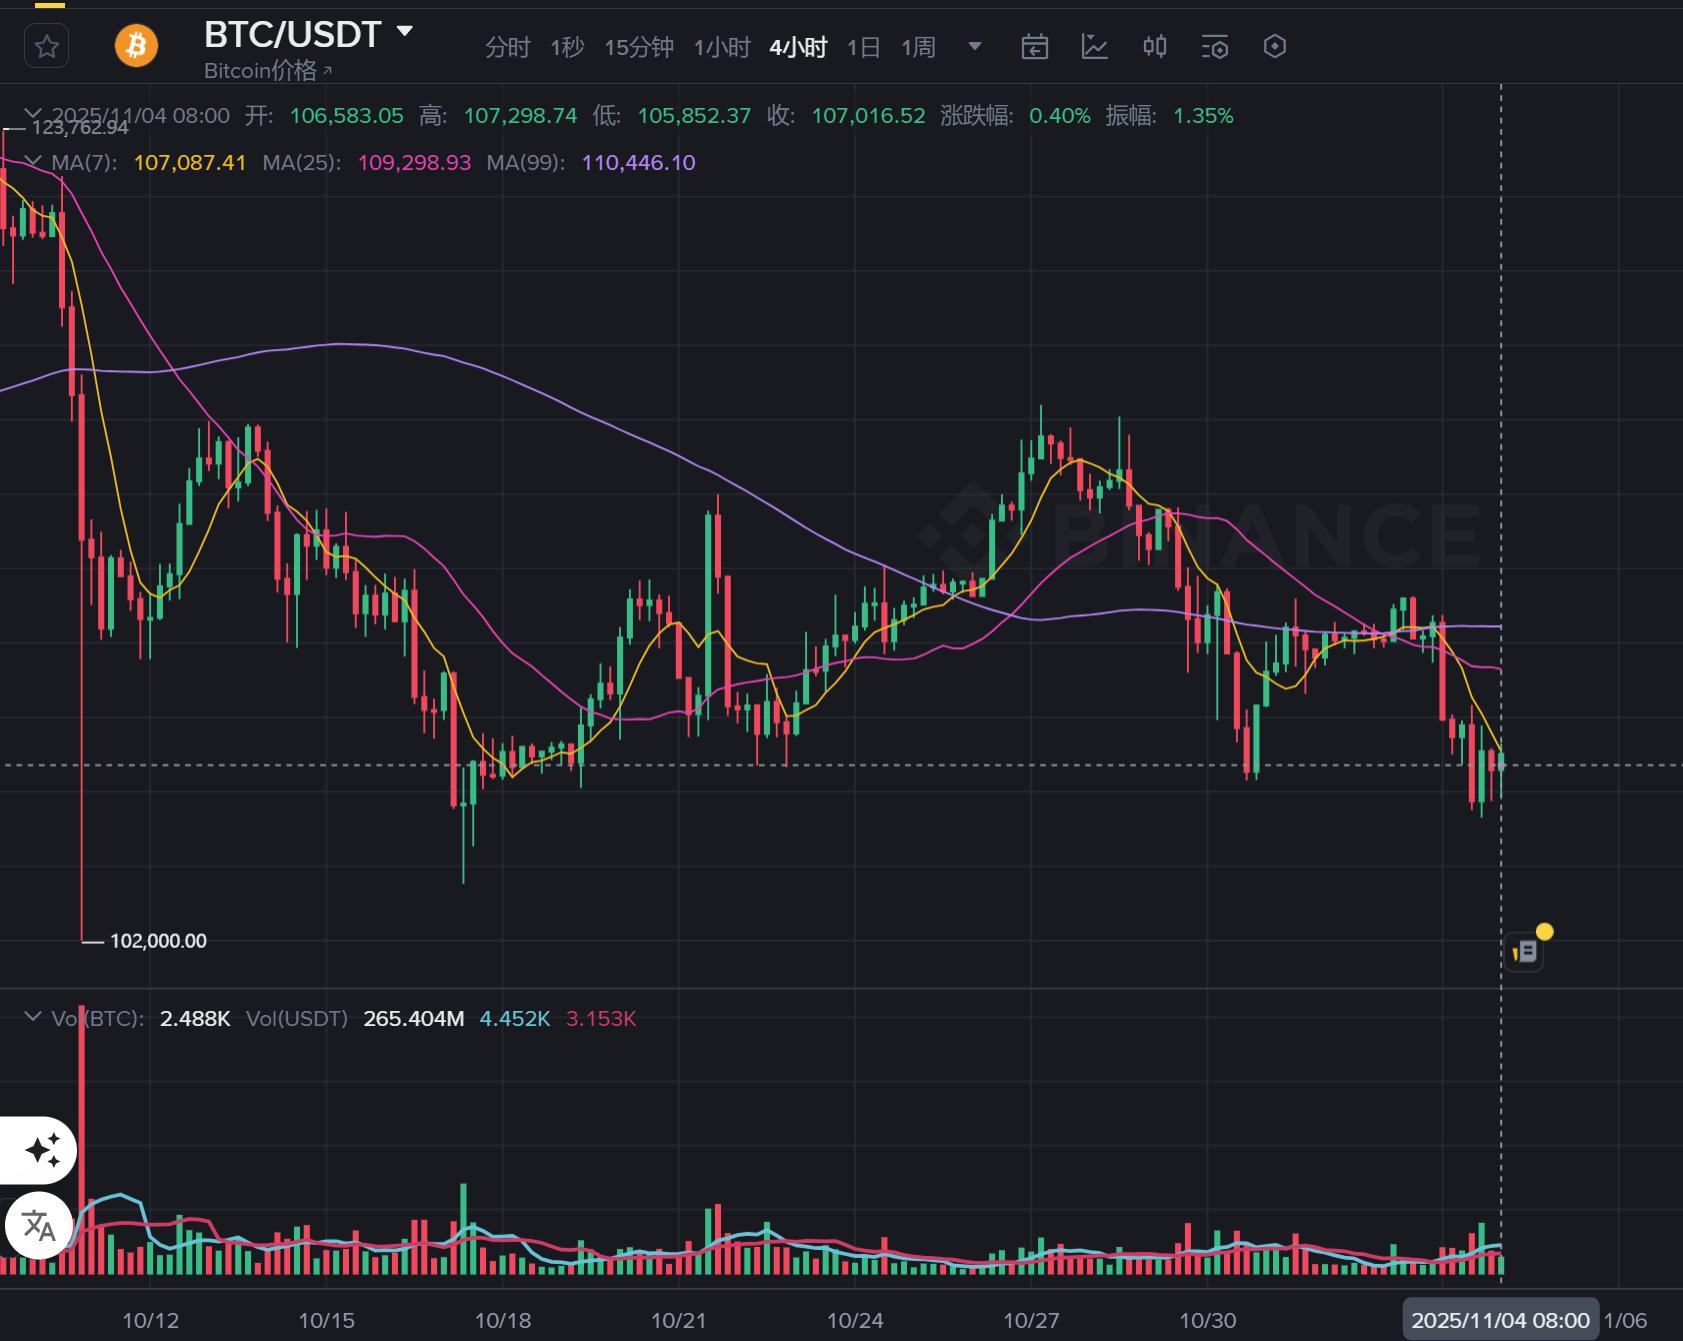Expand more time intervals dropdown
Screen dimensions: 1683x1341
(x=975, y=46)
